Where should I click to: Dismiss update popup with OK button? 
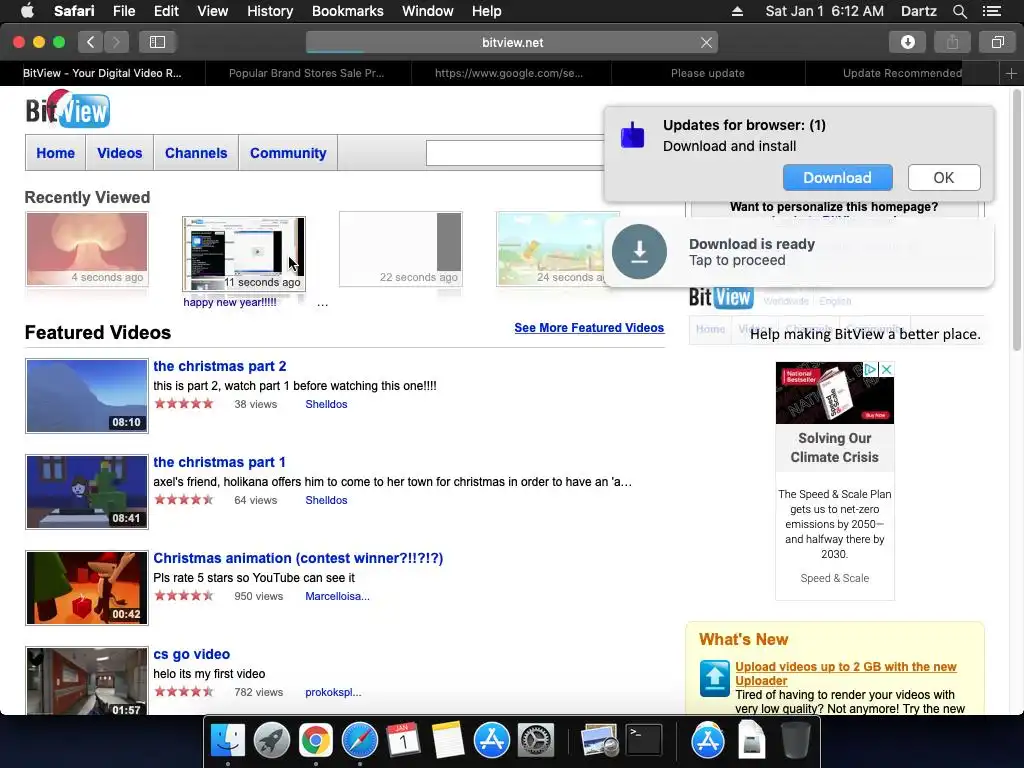[944, 178]
